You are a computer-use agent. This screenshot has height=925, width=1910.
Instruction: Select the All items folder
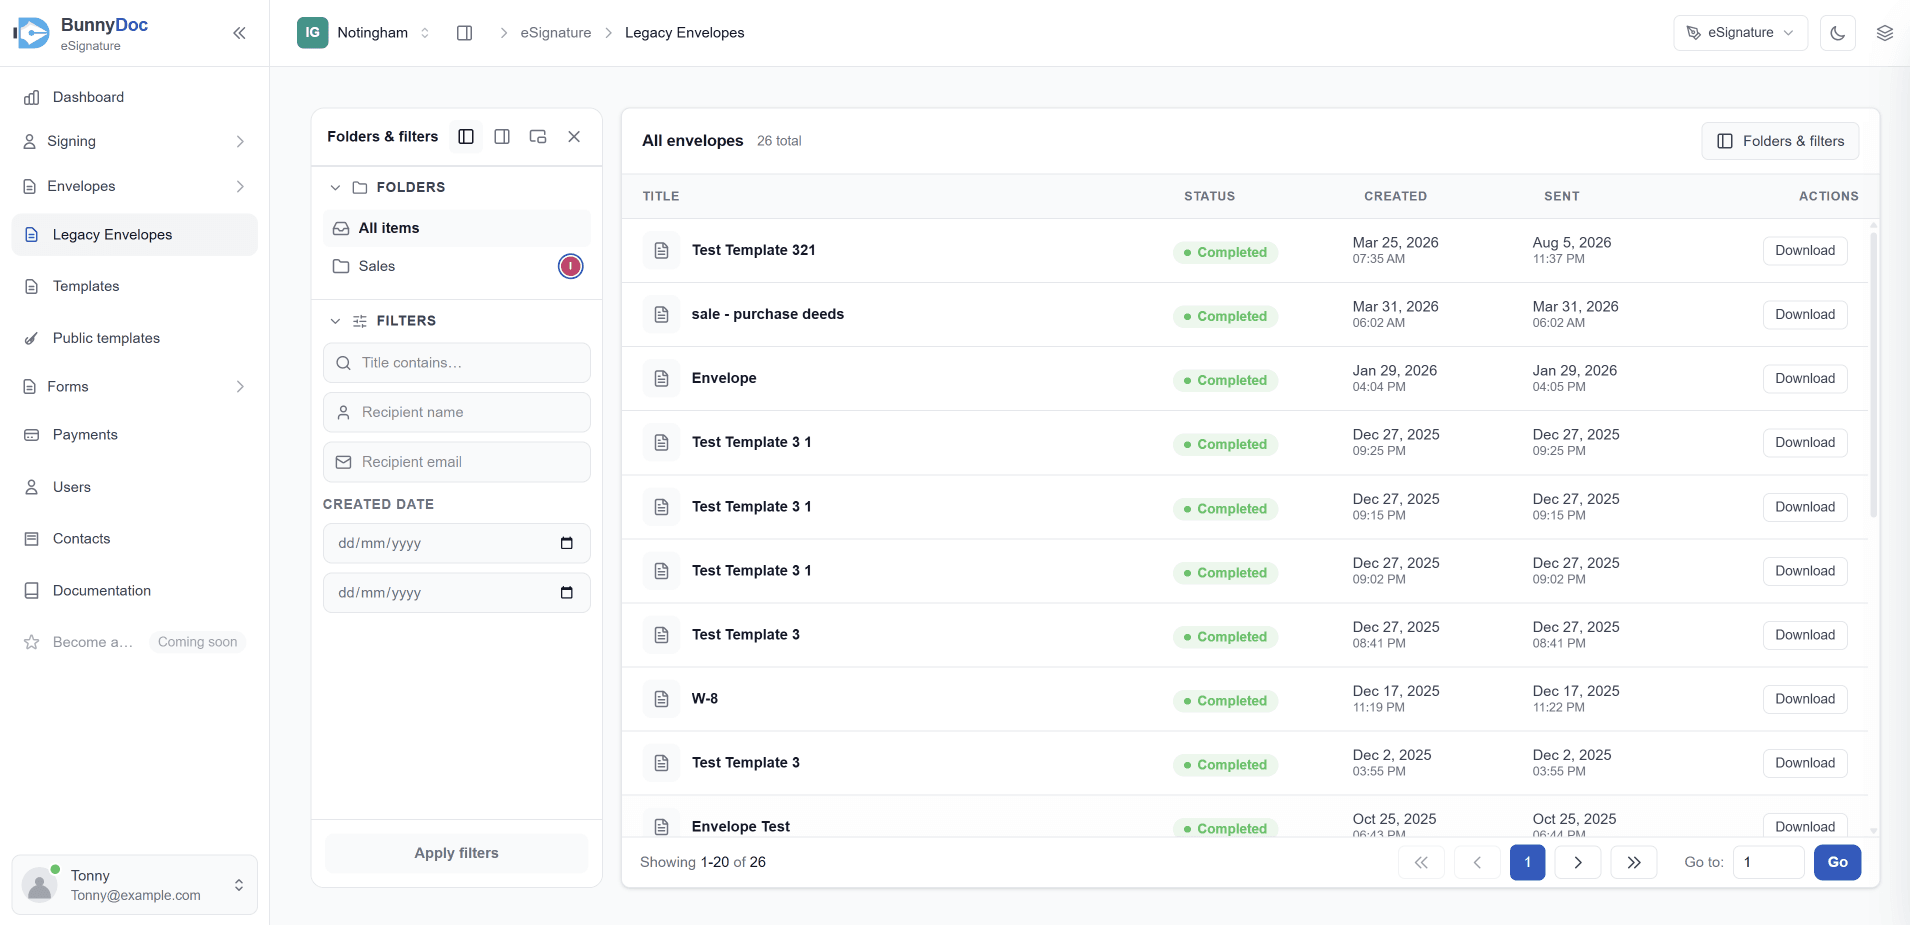click(457, 228)
